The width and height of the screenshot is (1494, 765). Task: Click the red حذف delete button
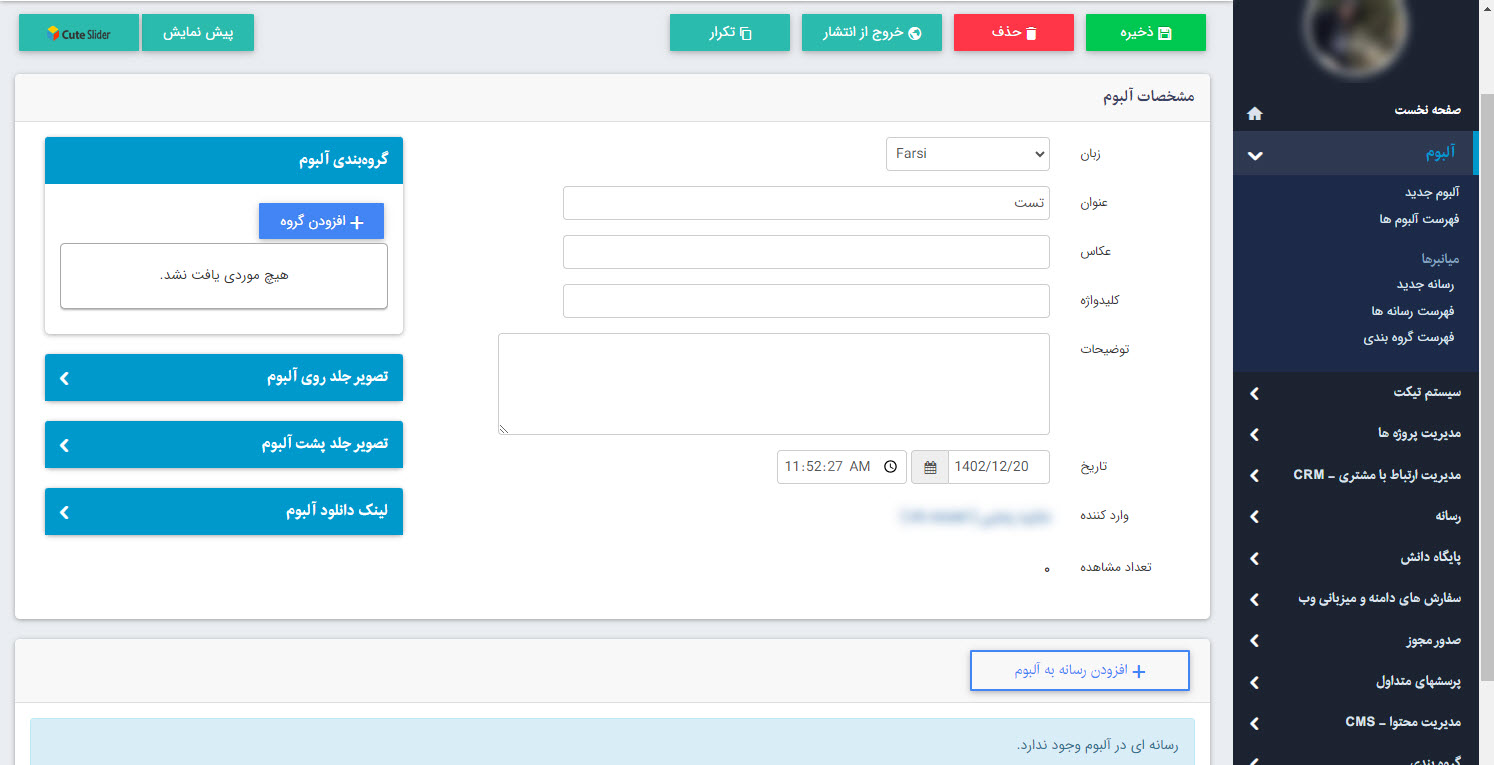[1014, 33]
